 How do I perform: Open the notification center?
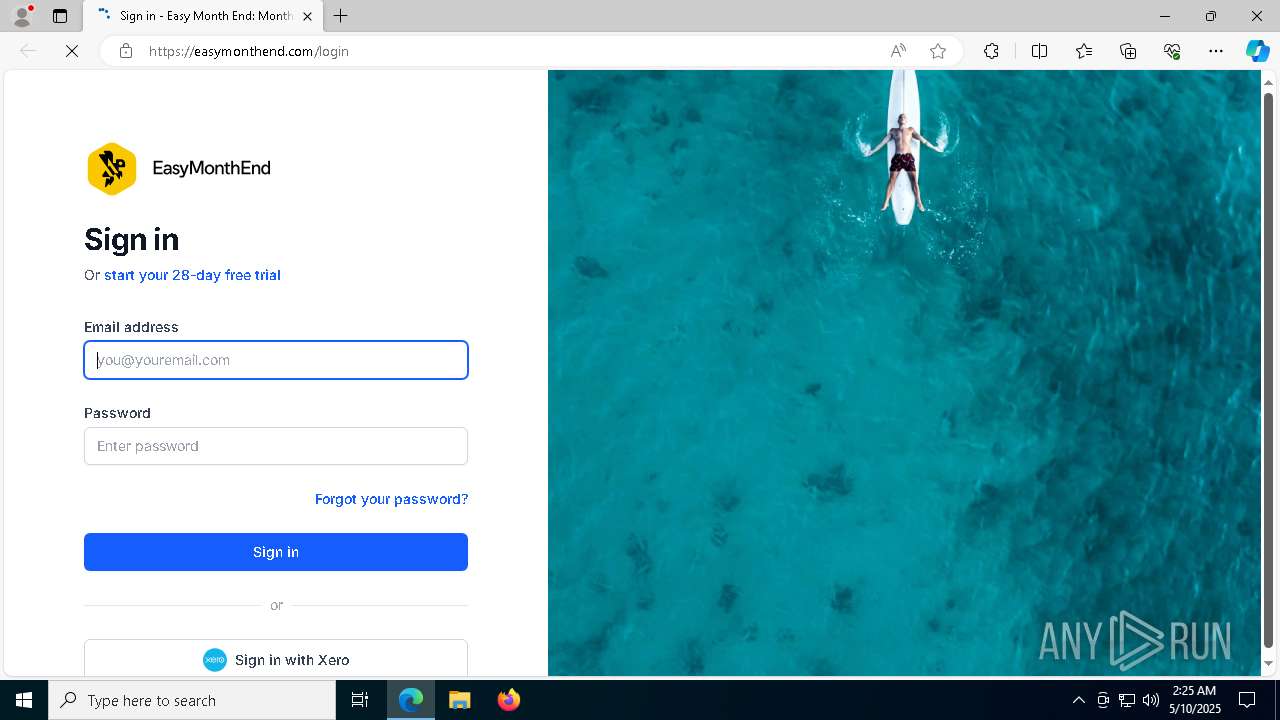coord(1247,700)
